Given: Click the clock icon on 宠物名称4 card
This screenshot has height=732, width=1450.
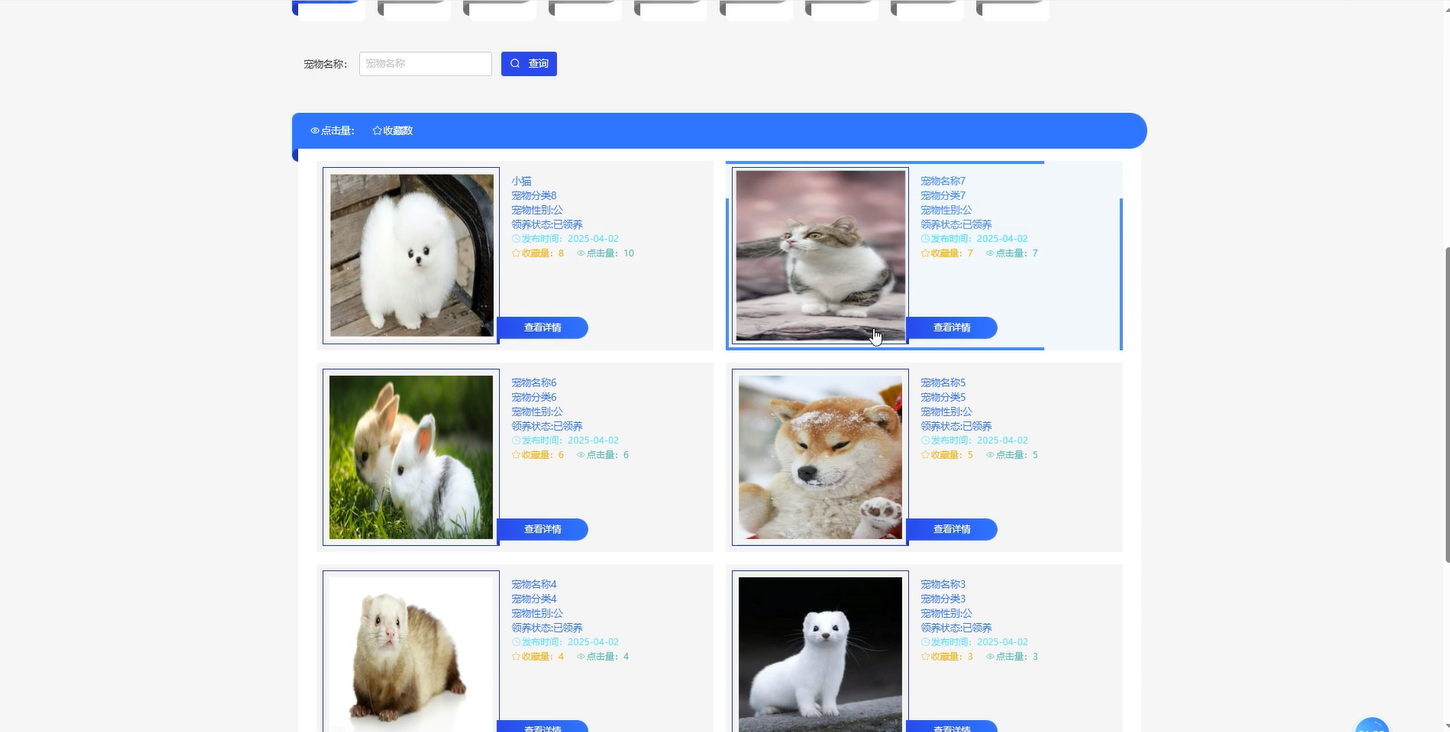Looking at the screenshot, I should [x=516, y=642].
